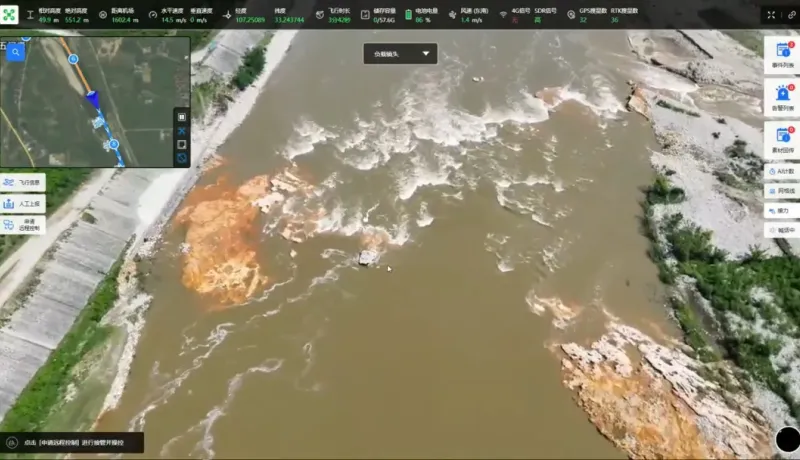
Task: Toggle fullscreen with the expand icon
Action: pos(771,15)
